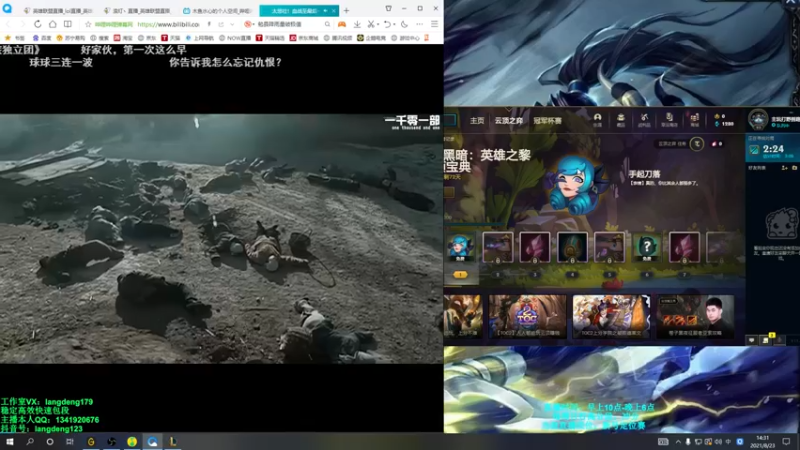The width and height of the screenshot is (800, 450).
Task: Open the browser hamburger menu
Action: point(434,24)
